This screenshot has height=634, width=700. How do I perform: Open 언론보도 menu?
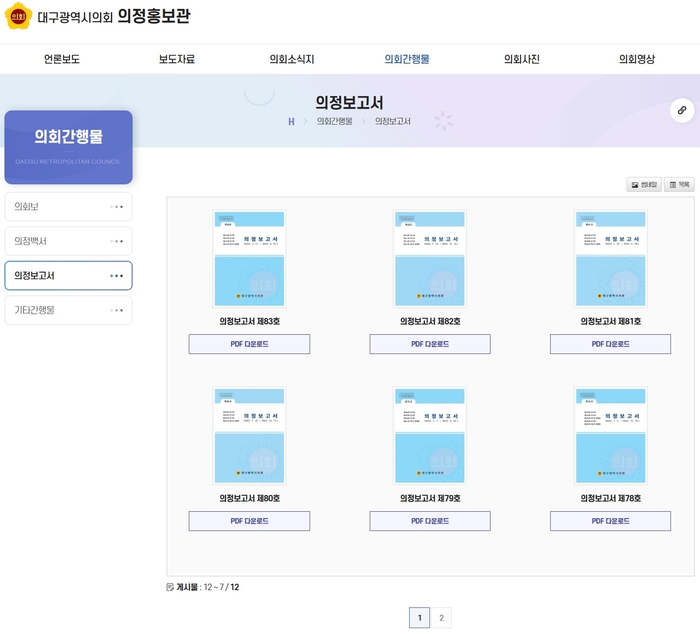tap(62, 59)
